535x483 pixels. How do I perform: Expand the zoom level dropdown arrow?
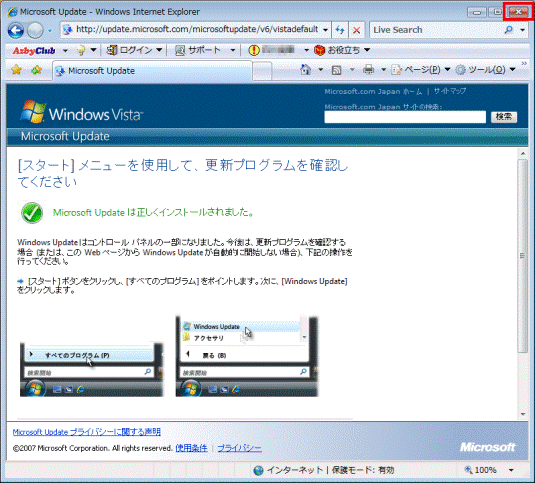[511, 470]
